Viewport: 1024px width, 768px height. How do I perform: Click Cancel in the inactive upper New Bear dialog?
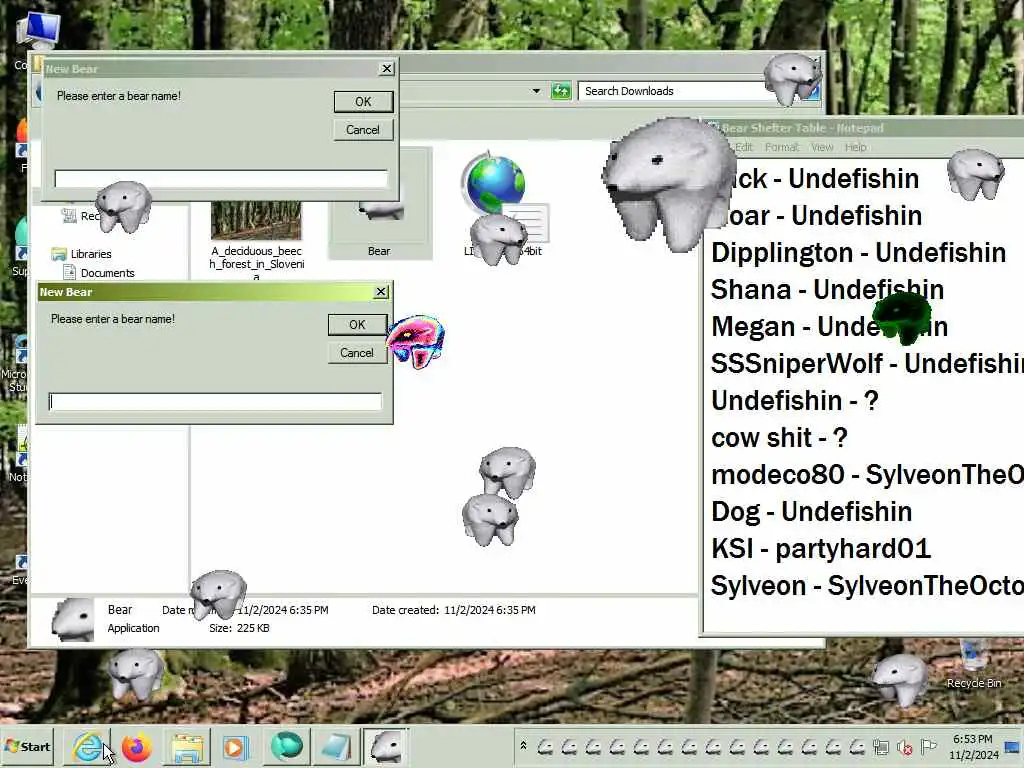pos(363,129)
